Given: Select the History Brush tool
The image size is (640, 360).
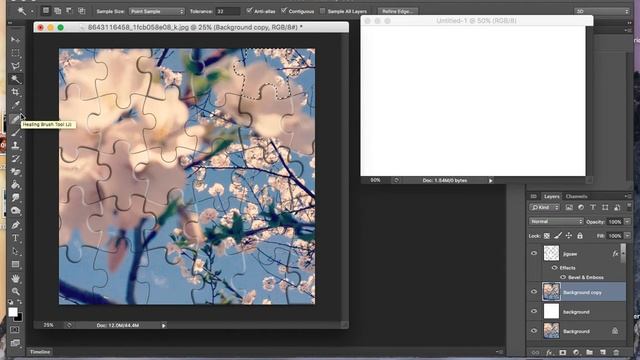Looking at the screenshot, I should pos(16,158).
